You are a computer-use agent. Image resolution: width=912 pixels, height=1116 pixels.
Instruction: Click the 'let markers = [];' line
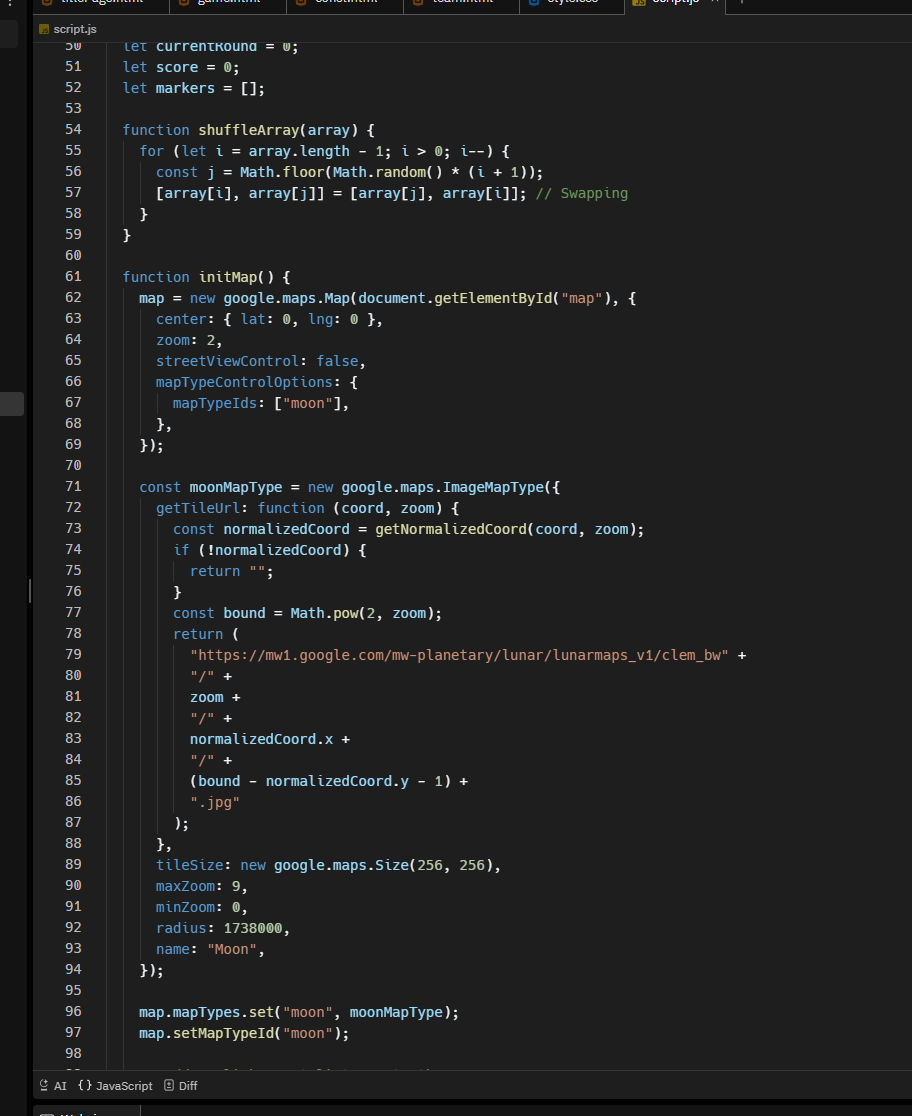194,88
